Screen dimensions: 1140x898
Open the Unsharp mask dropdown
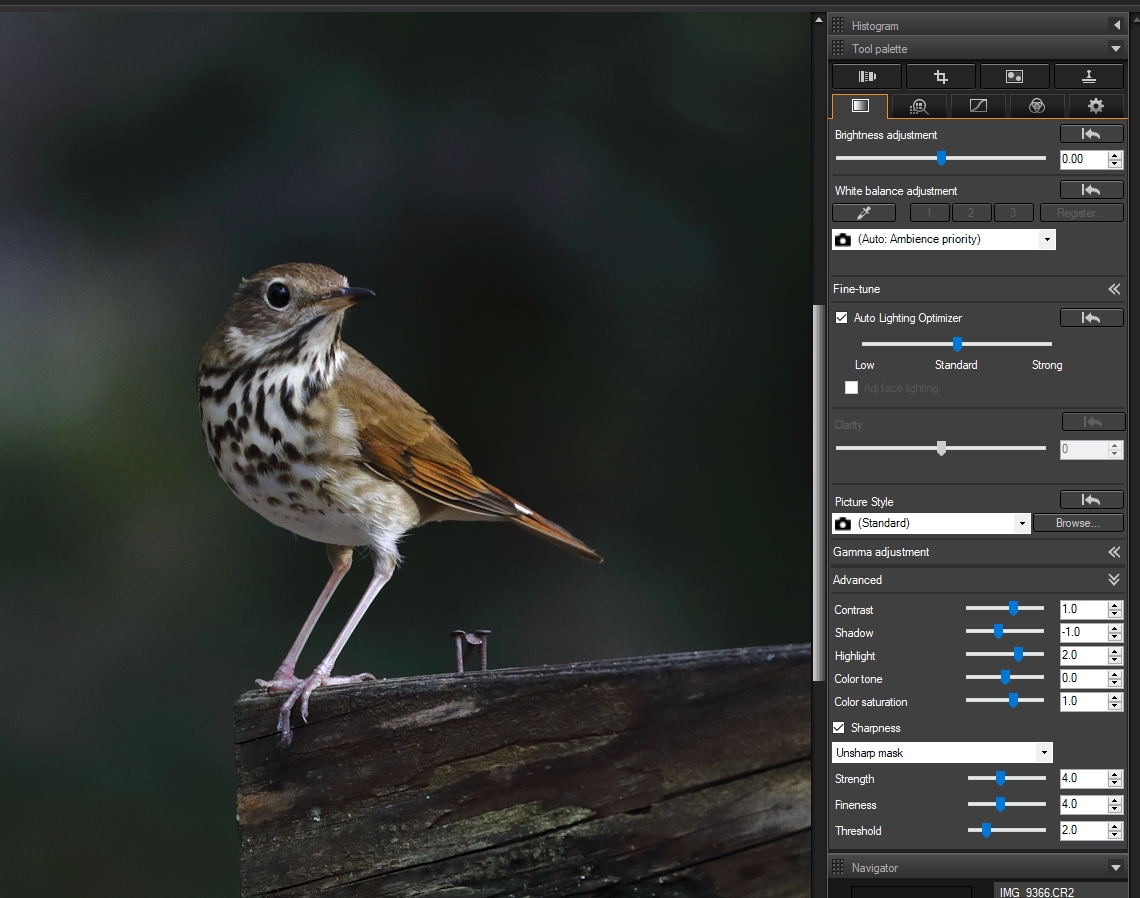click(x=1044, y=753)
